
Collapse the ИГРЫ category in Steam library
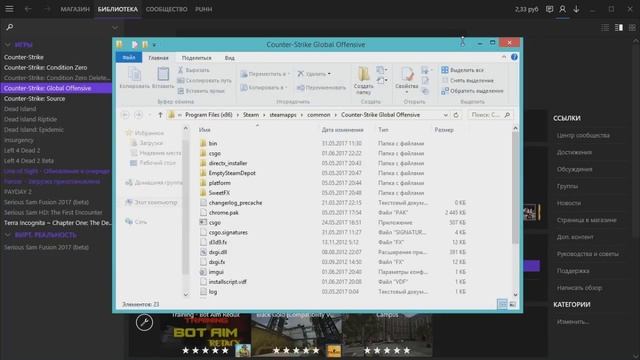(7, 45)
